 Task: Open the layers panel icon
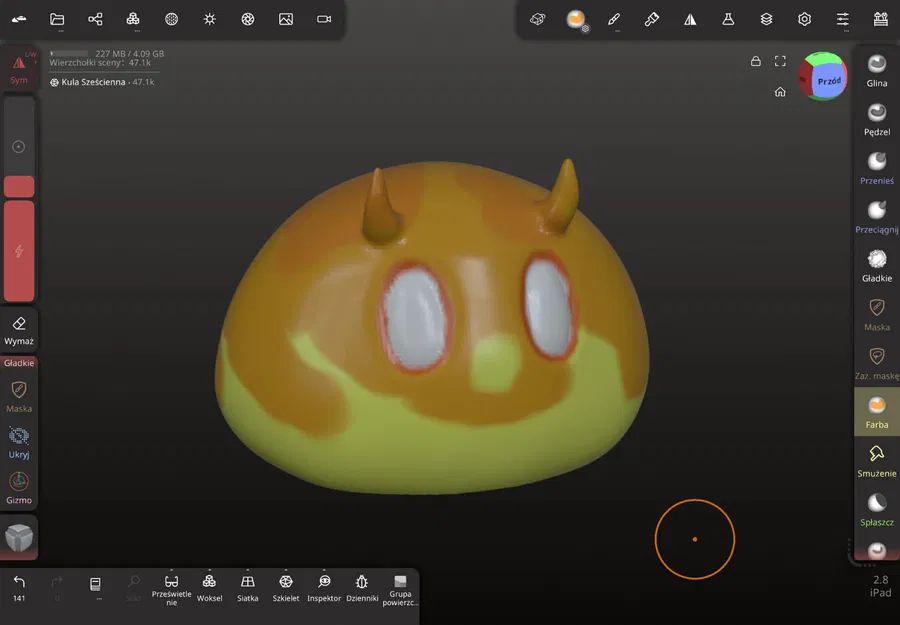click(x=765, y=18)
